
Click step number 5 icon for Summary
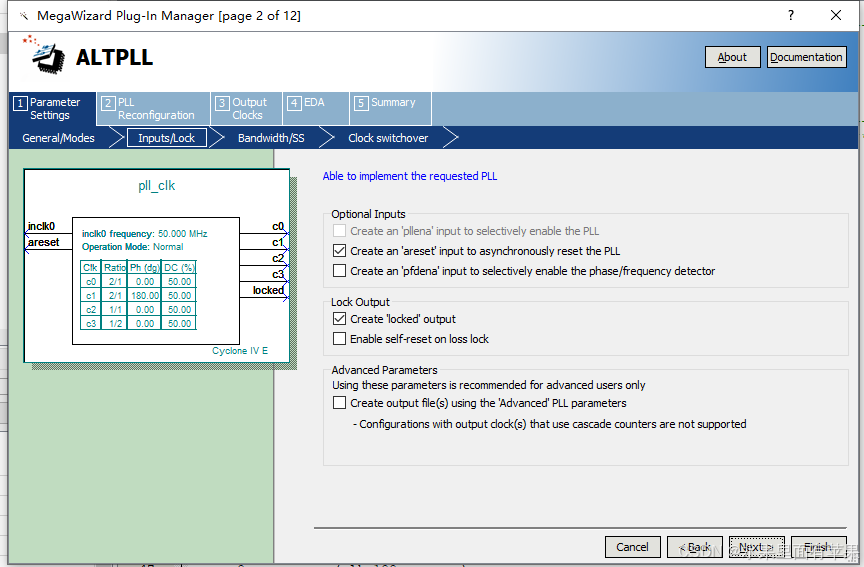[361, 103]
